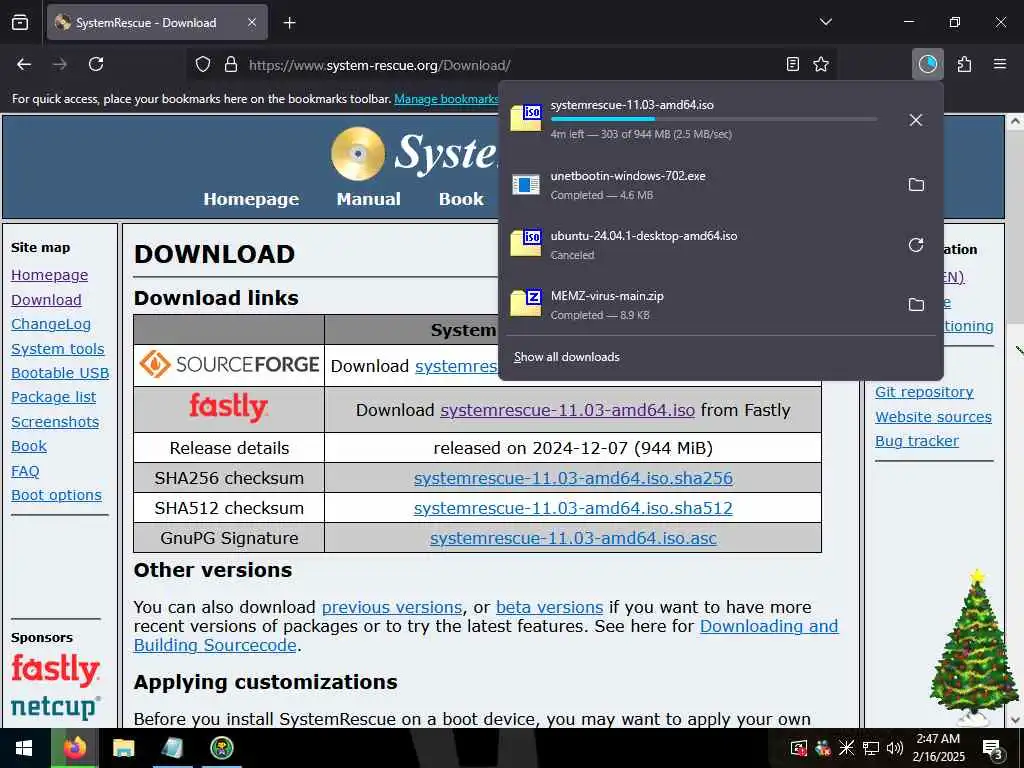Bookmark this page with star icon
This screenshot has height=768, width=1024.
pyautogui.click(x=821, y=64)
